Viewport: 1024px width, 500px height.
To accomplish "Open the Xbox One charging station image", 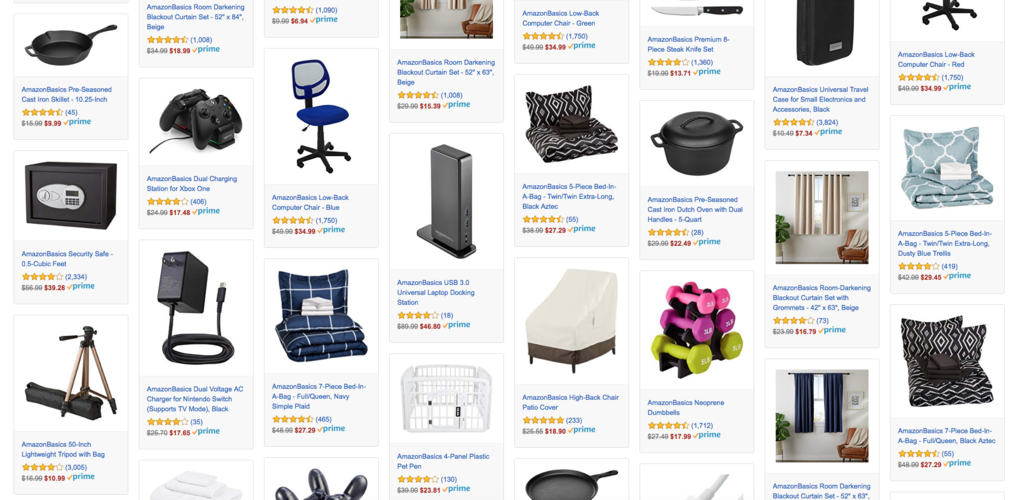I will (196, 121).
